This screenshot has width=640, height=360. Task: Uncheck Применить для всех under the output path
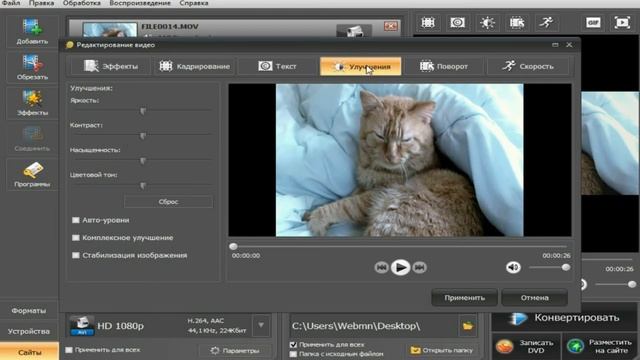pos(293,344)
